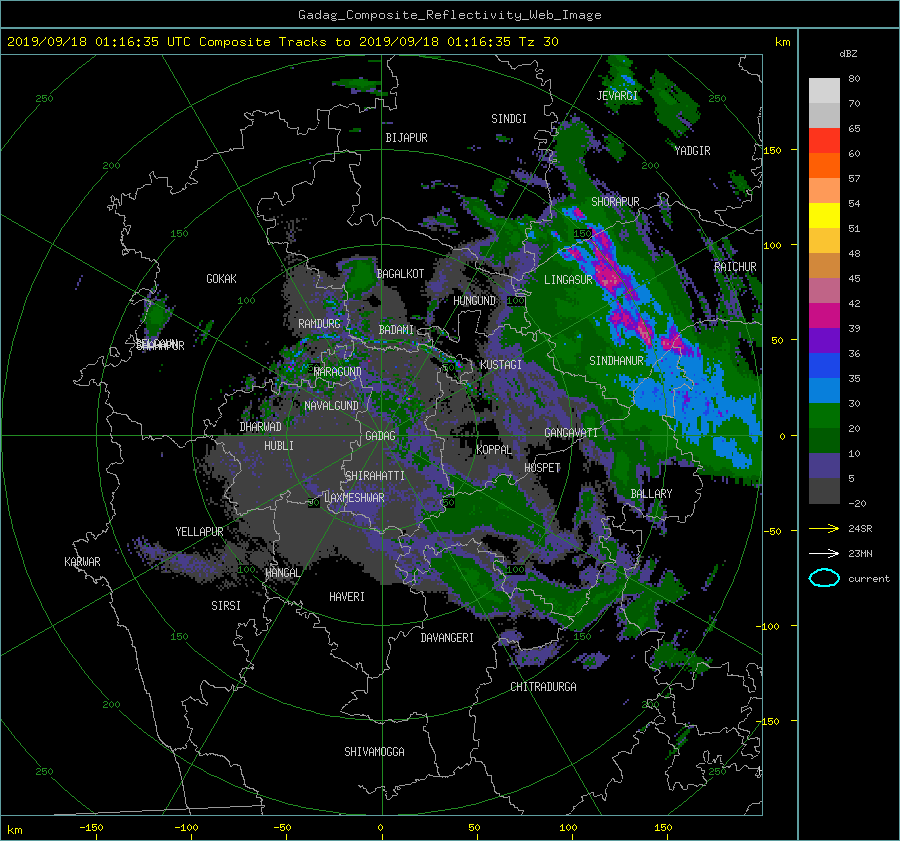Click the 'SINDGI' city label
This screenshot has width=900, height=841.
tap(509, 119)
